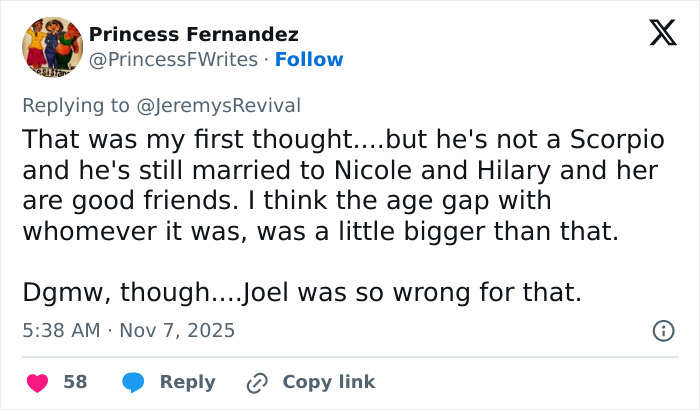Open the 5:38 AM timestamp link

pos(62,329)
